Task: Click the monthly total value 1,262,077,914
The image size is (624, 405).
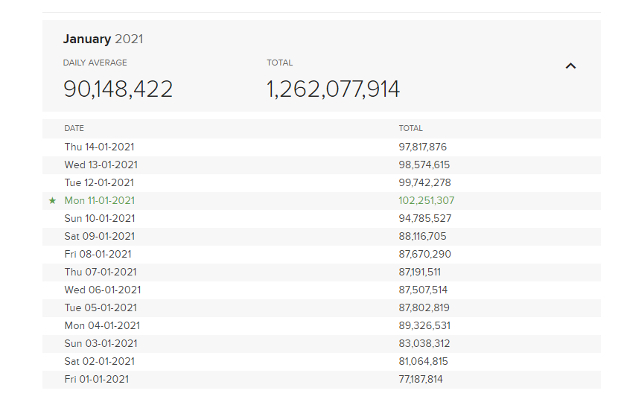Action: tap(333, 89)
